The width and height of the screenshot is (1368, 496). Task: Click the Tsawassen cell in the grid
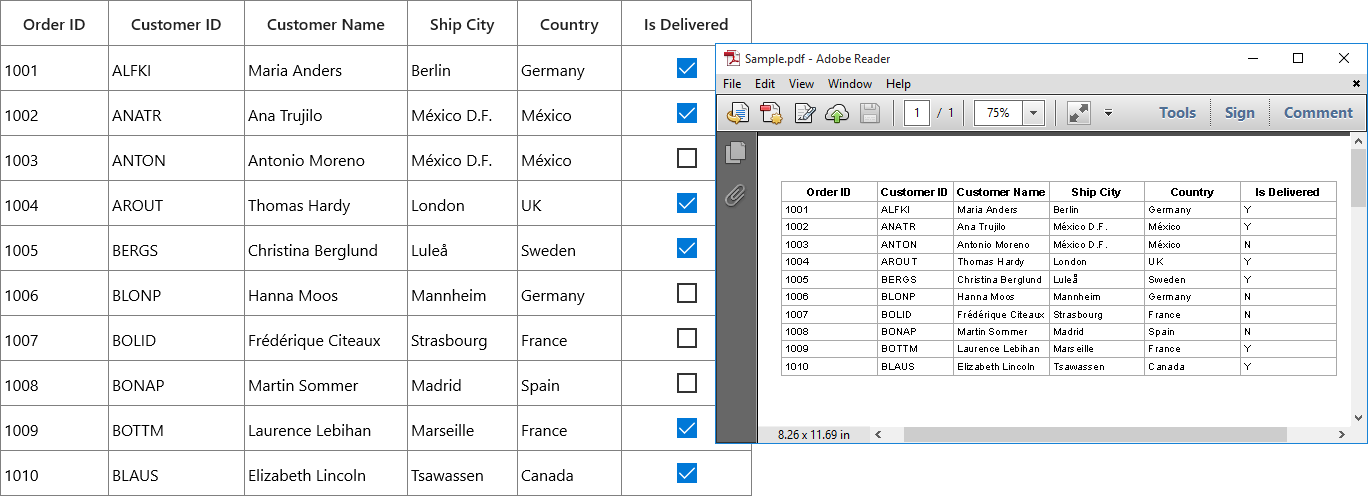pyautogui.click(x=462, y=473)
